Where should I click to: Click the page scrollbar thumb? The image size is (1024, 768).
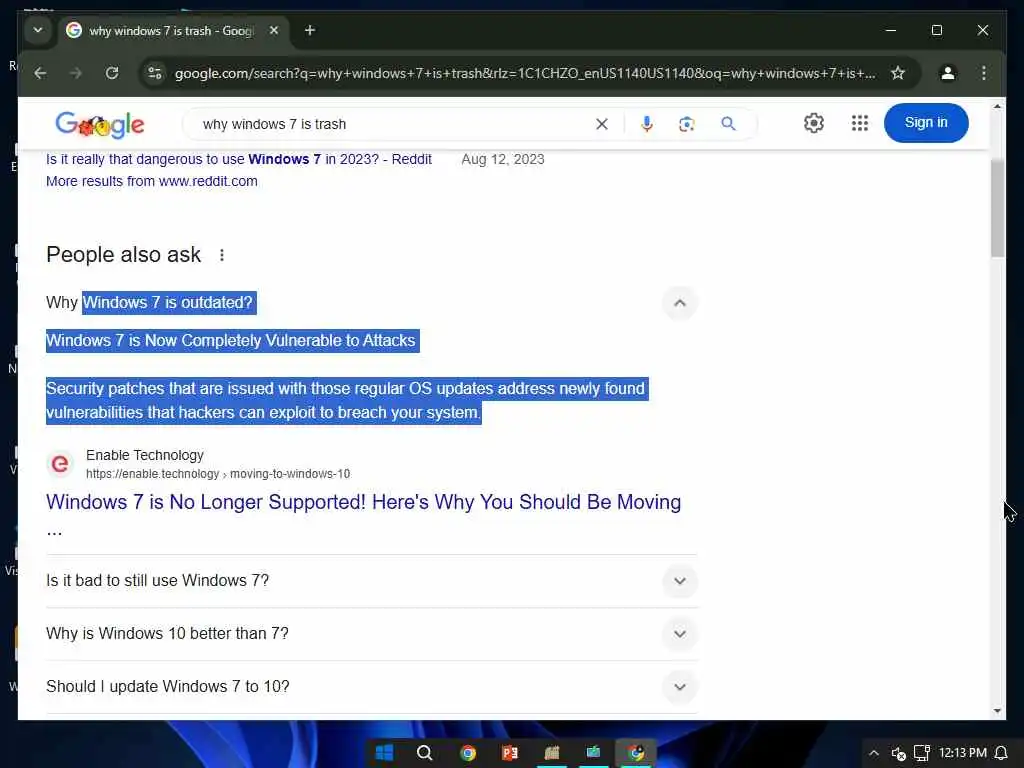[997, 208]
